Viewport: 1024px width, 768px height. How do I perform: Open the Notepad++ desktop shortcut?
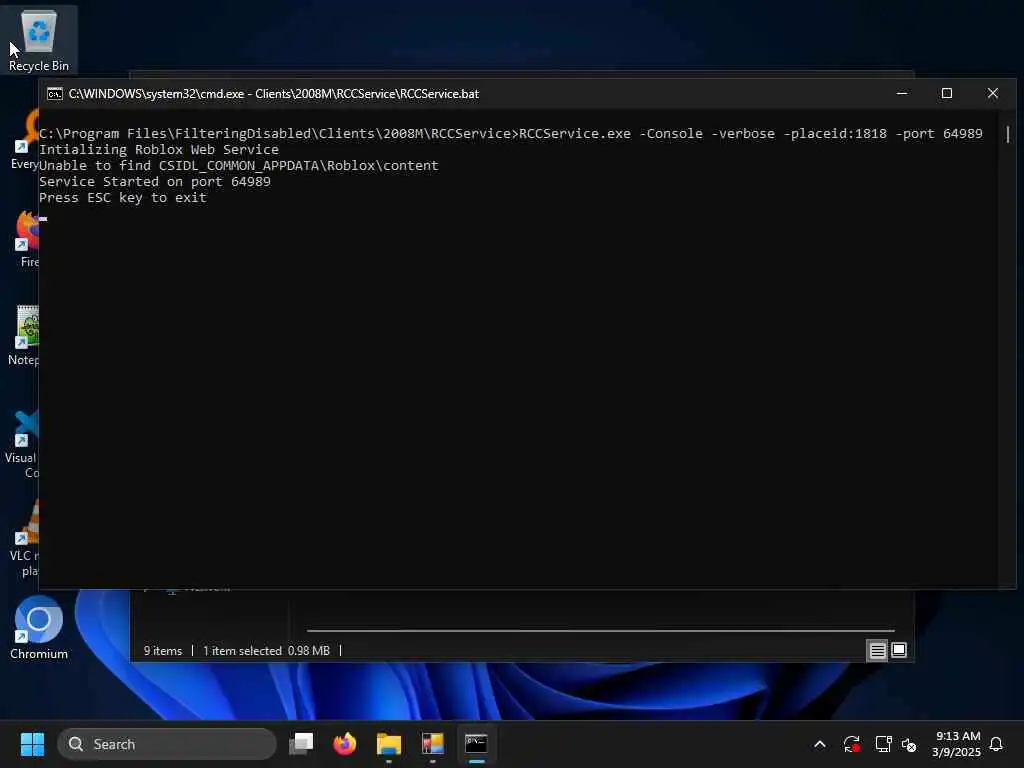25,335
